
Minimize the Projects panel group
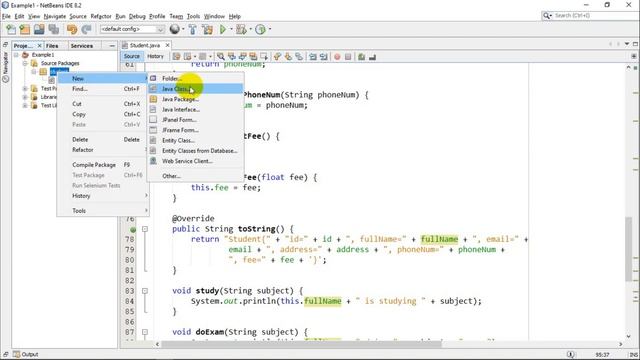point(112,46)
